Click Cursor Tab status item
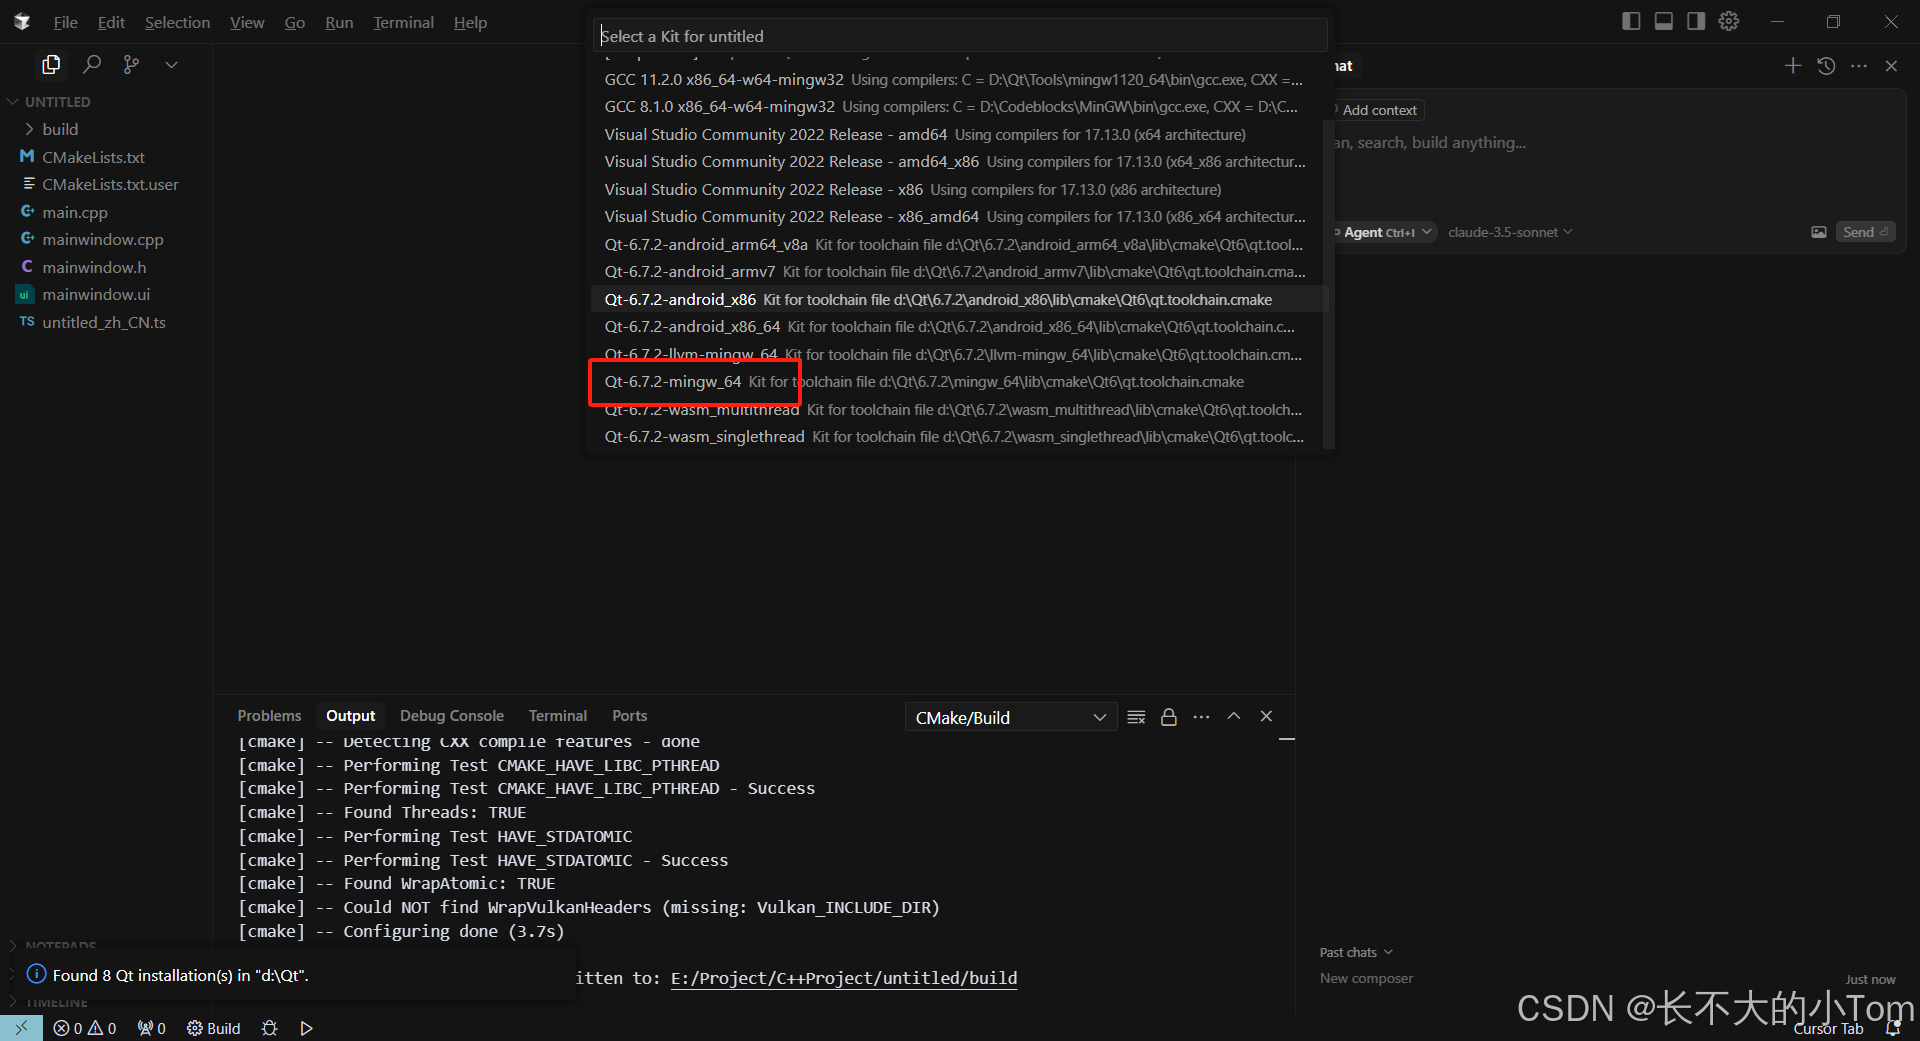The height and width of the screenshot is (1041, 1920). [1828, 1029]
